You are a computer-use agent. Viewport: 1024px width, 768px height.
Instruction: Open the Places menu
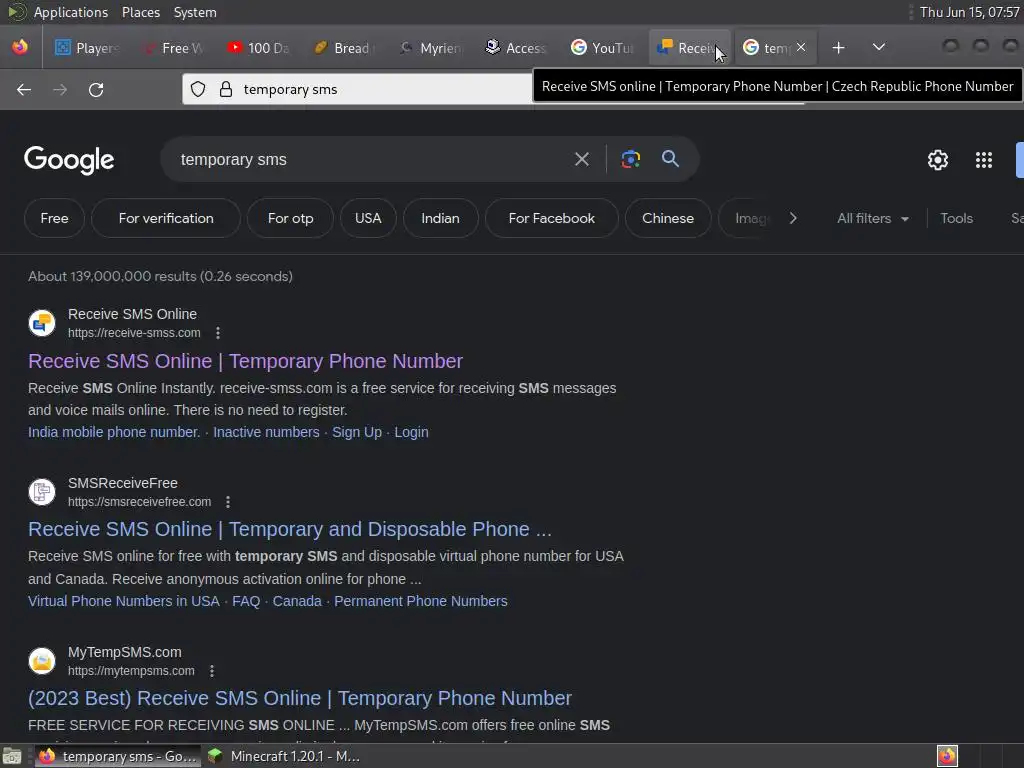coord(140,12)
